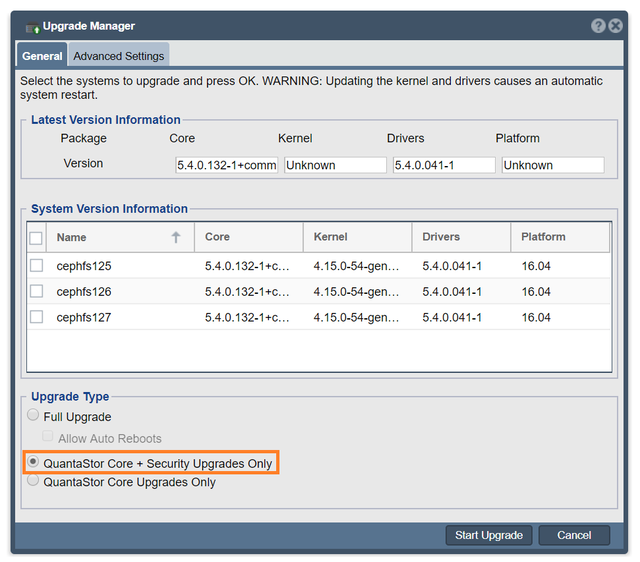The image size is (640, 562).
Task: Sort by the Name column header
Action: point(120,237)
